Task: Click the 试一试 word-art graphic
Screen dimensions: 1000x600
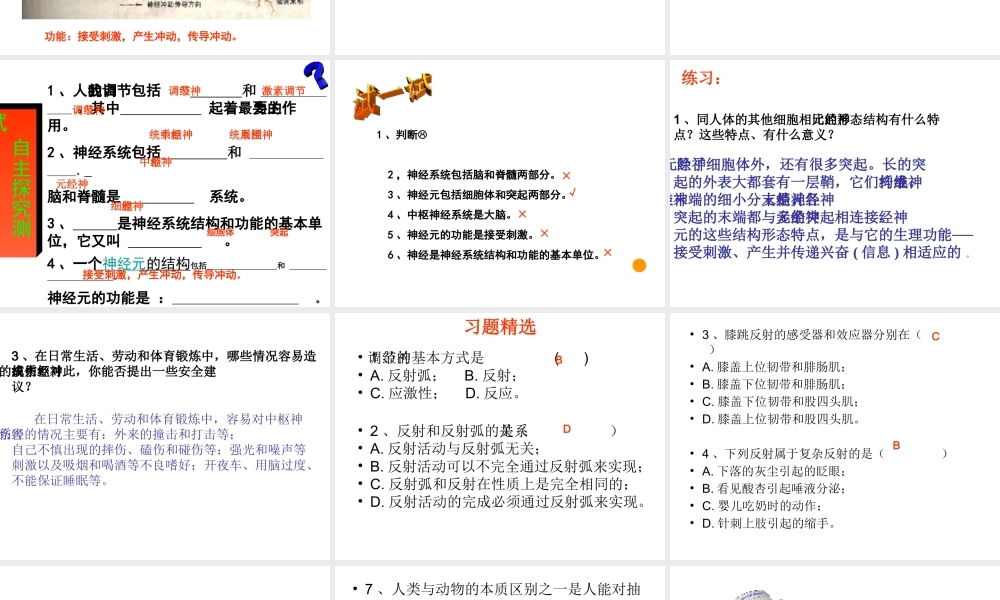Action: 392,96
